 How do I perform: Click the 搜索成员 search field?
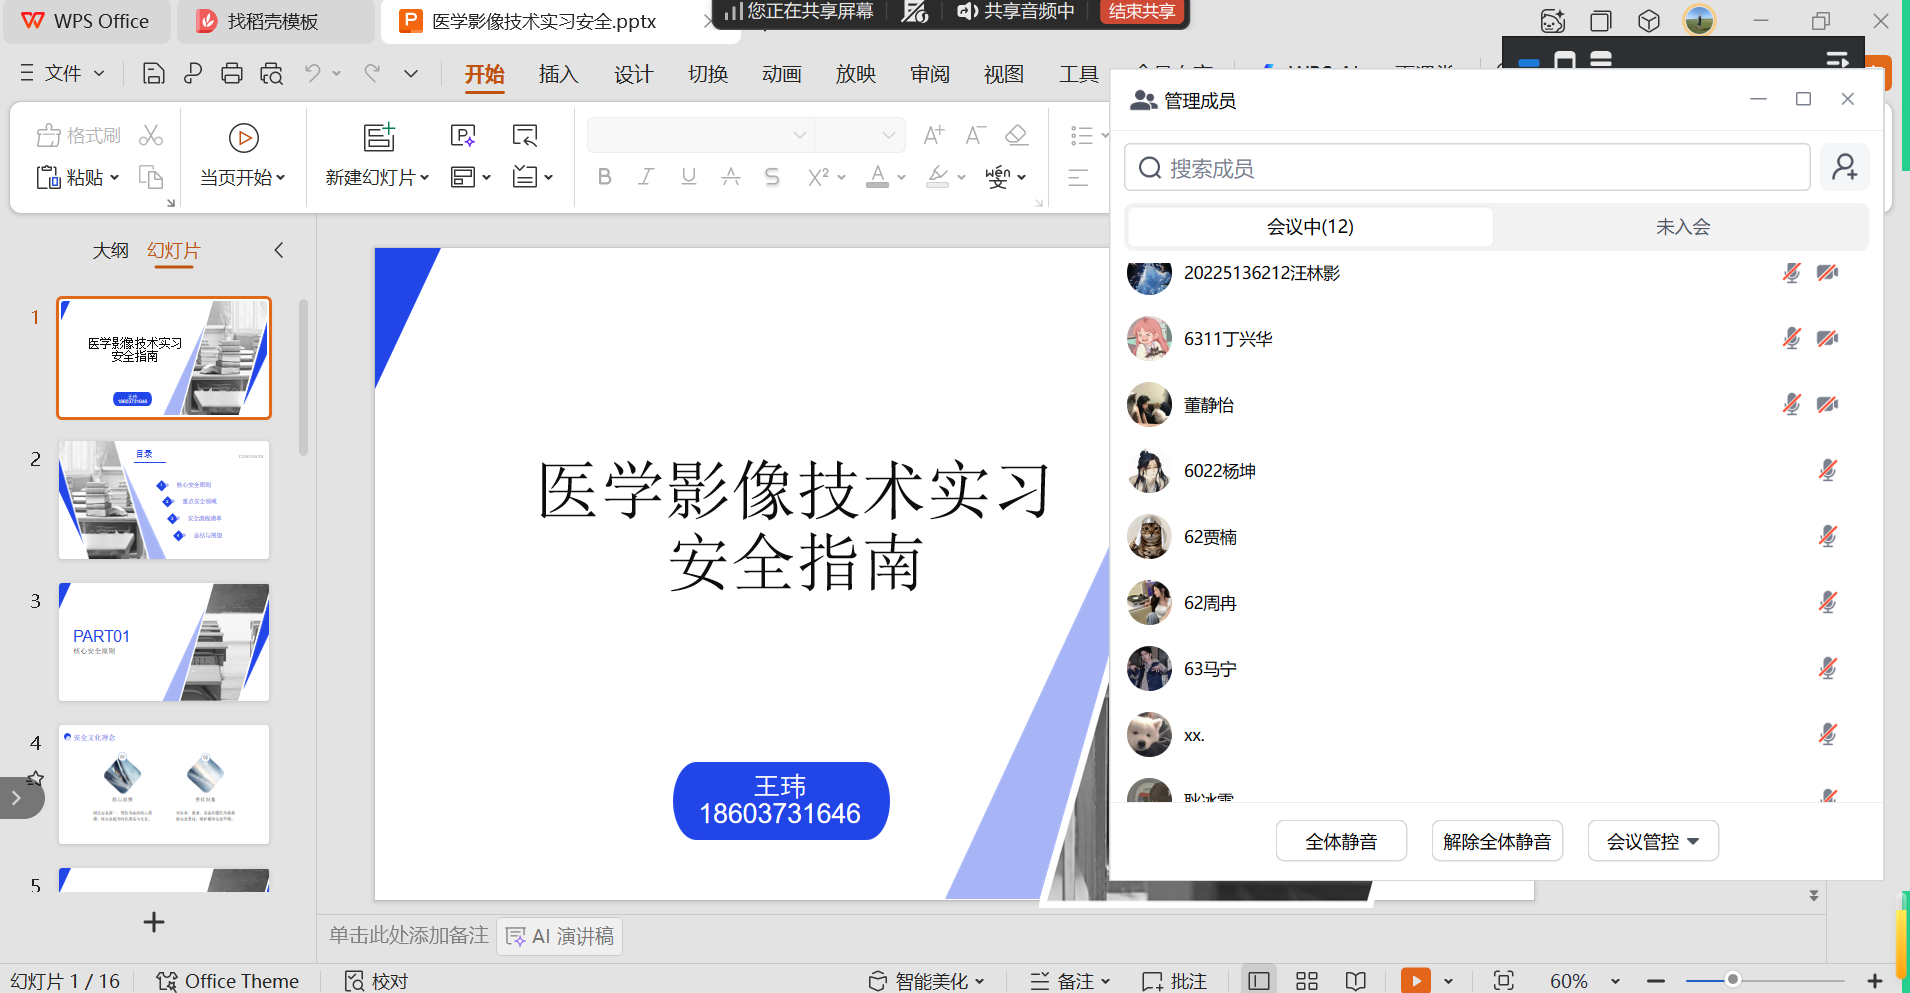pos(1467,168)
